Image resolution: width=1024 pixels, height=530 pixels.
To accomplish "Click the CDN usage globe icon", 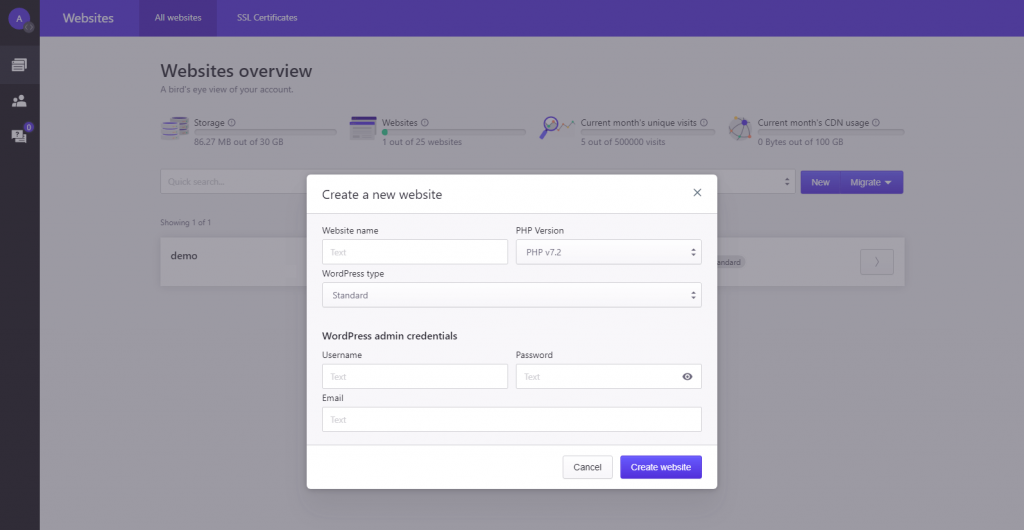I will coord(740,129).
